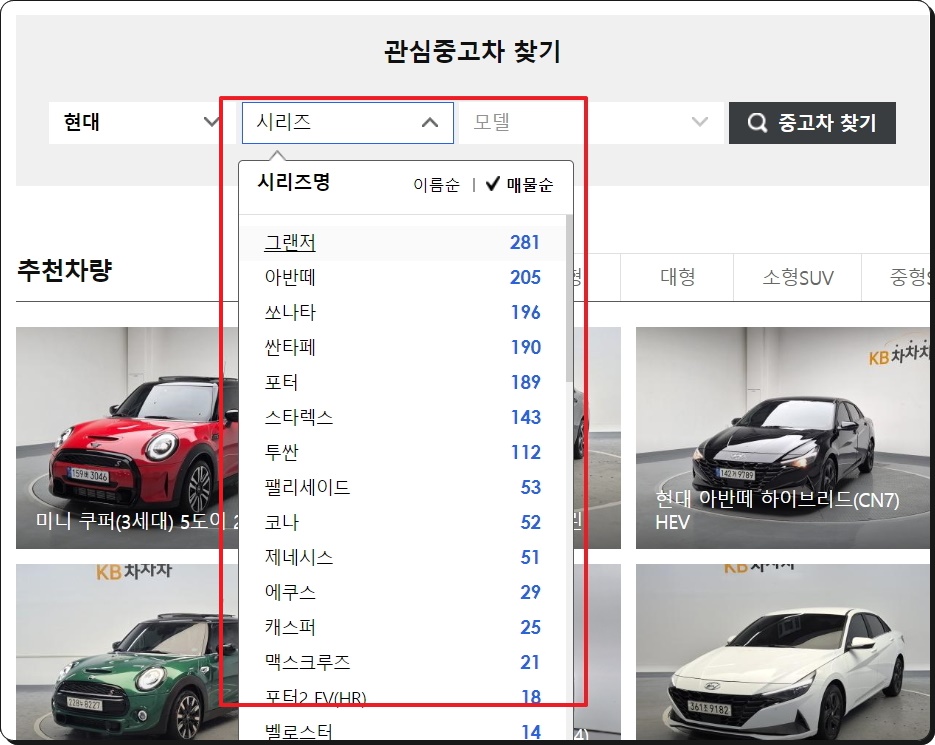Viewport: 935px width, 745px height.
Task: Sort series list by 이름순
Action: (436, 185)
